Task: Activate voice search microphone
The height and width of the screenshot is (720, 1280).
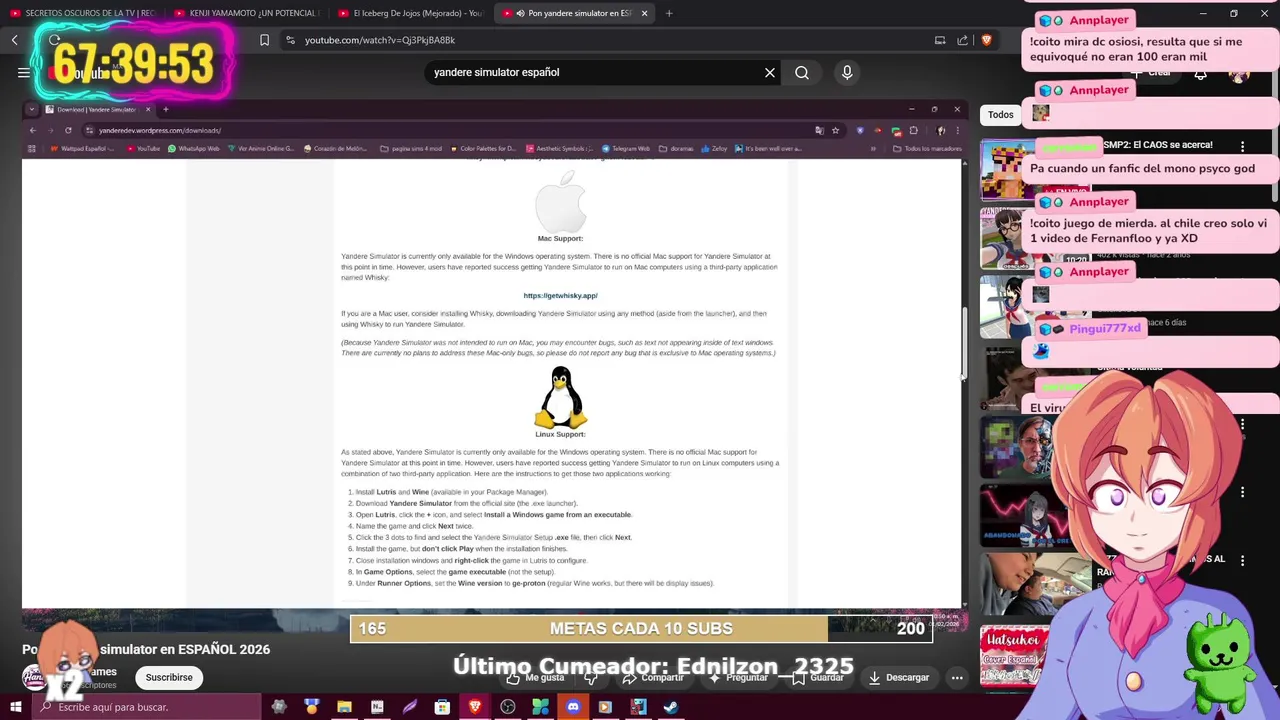Action: [847, 72]
